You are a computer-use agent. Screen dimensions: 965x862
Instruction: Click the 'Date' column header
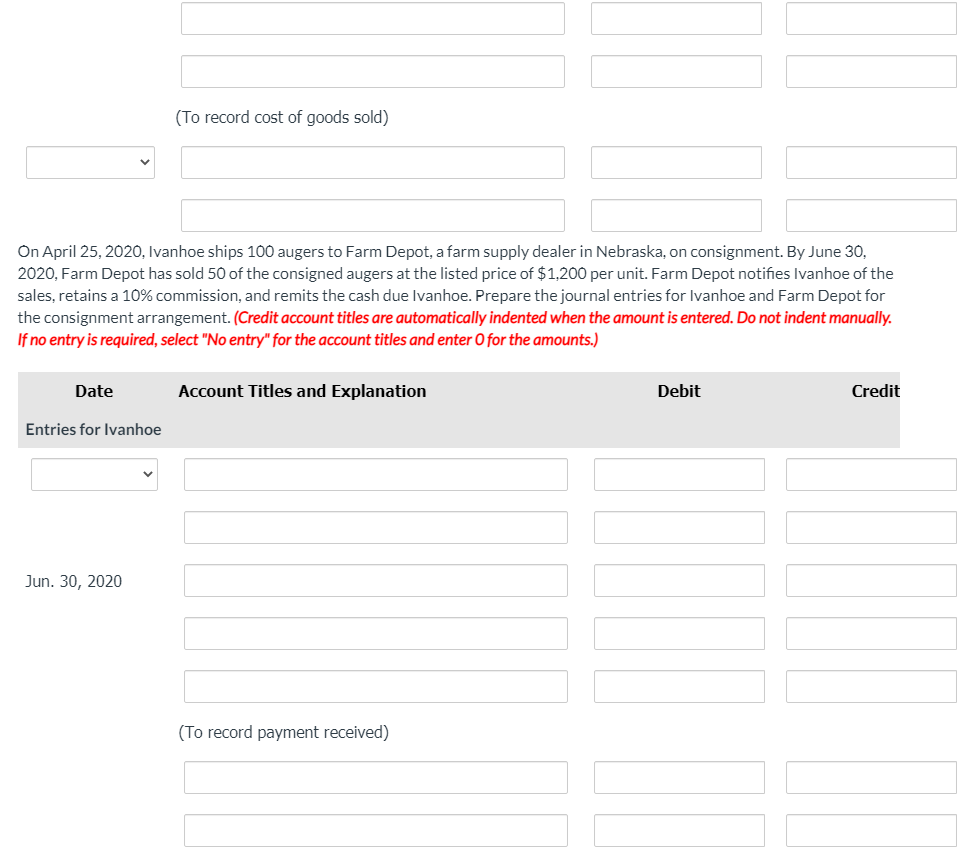[x=94, y=391]
